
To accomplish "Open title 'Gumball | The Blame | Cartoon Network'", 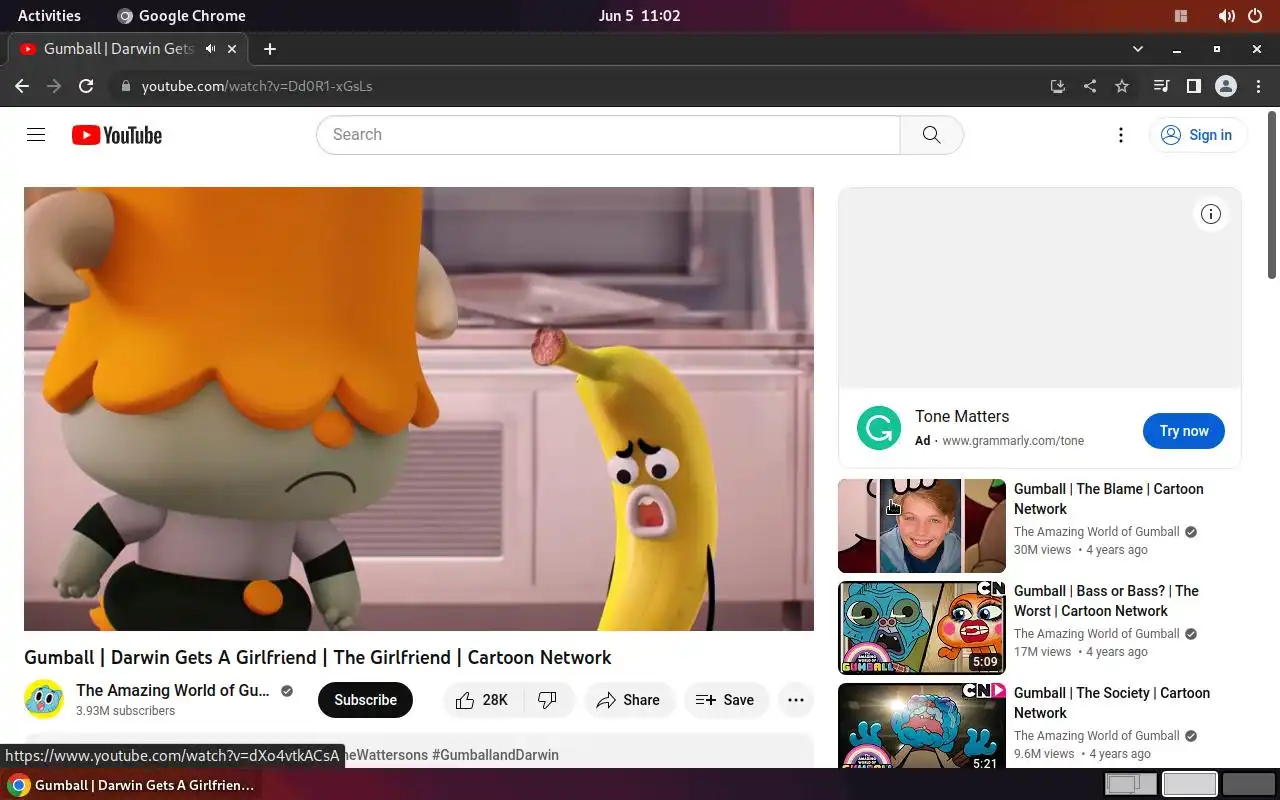I will click(x=1109, y=499).
